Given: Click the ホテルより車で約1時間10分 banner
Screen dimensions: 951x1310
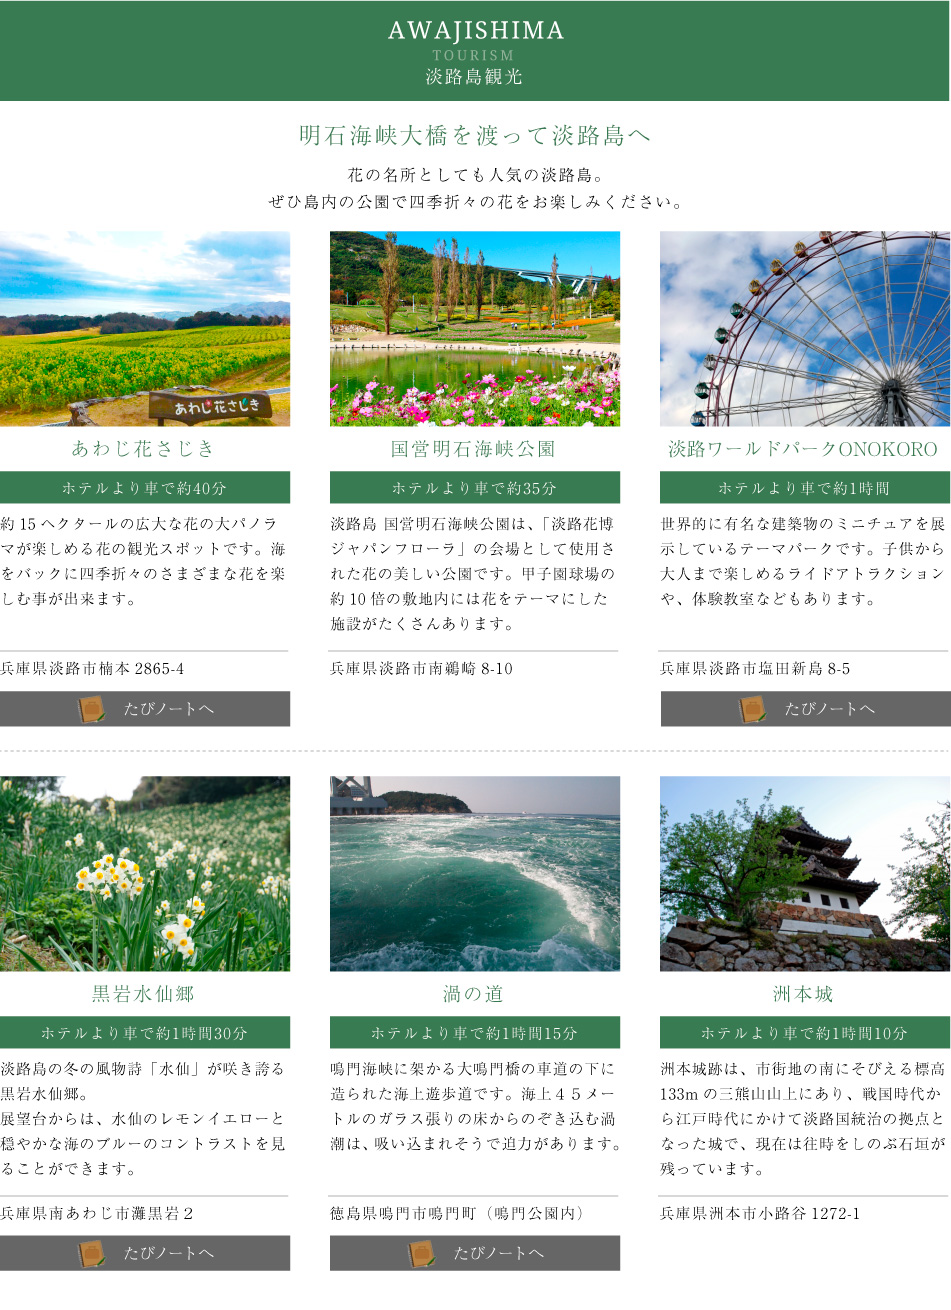Looking at the screenshot, I should coord(805,1032).
